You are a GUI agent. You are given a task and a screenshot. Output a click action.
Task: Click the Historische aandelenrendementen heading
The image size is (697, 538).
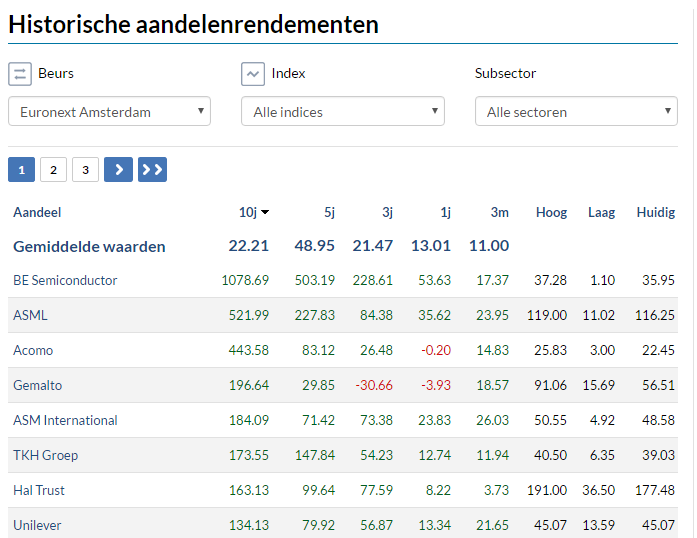click(x=193, y=24)
